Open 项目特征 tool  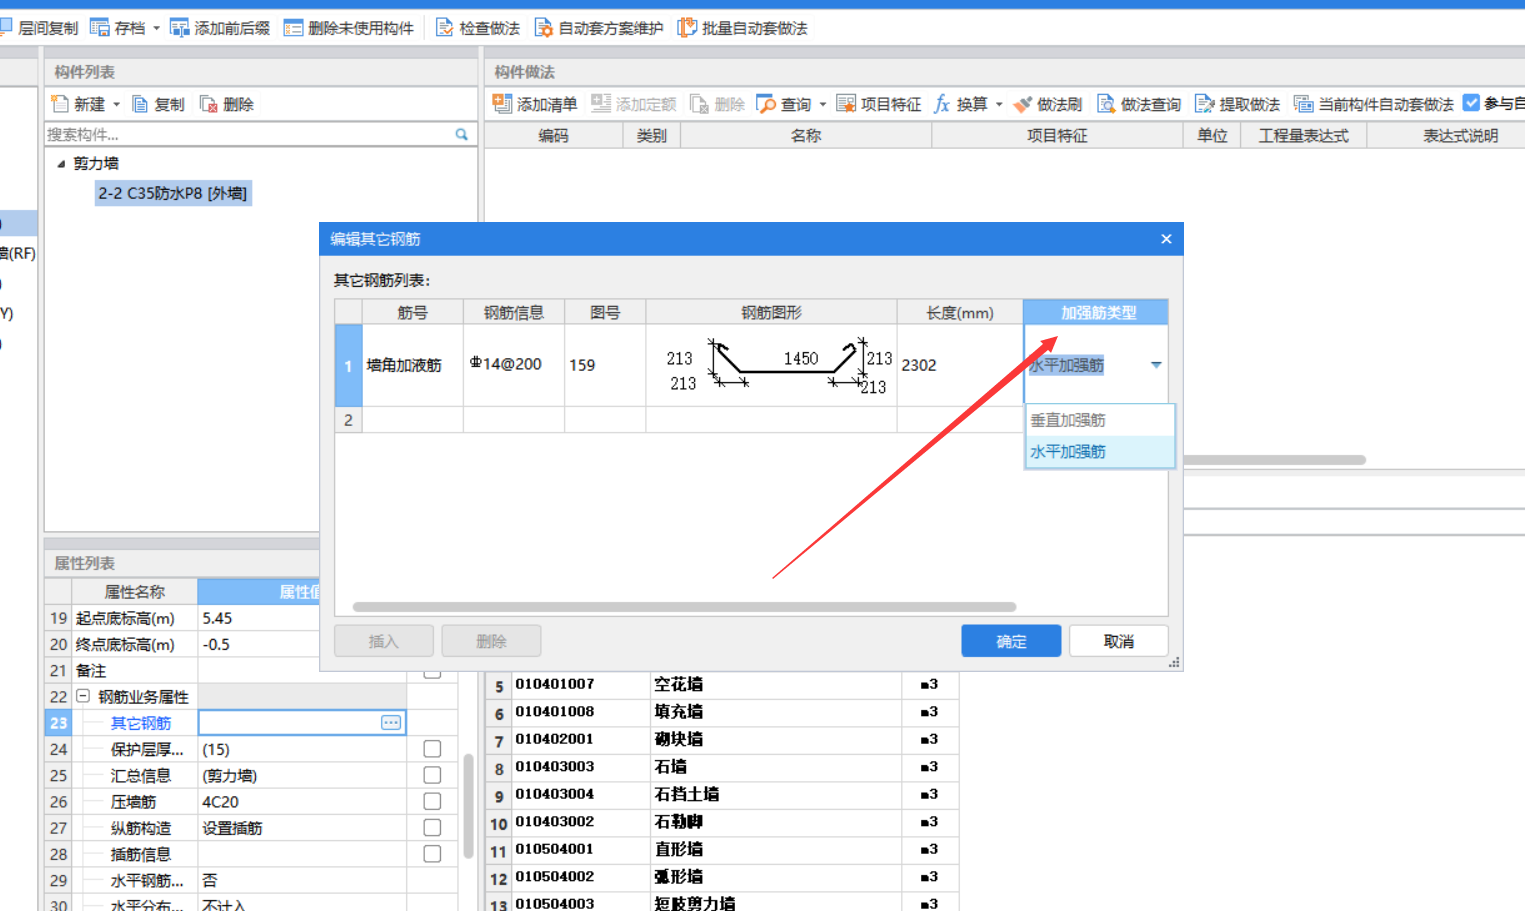(878, 104)
